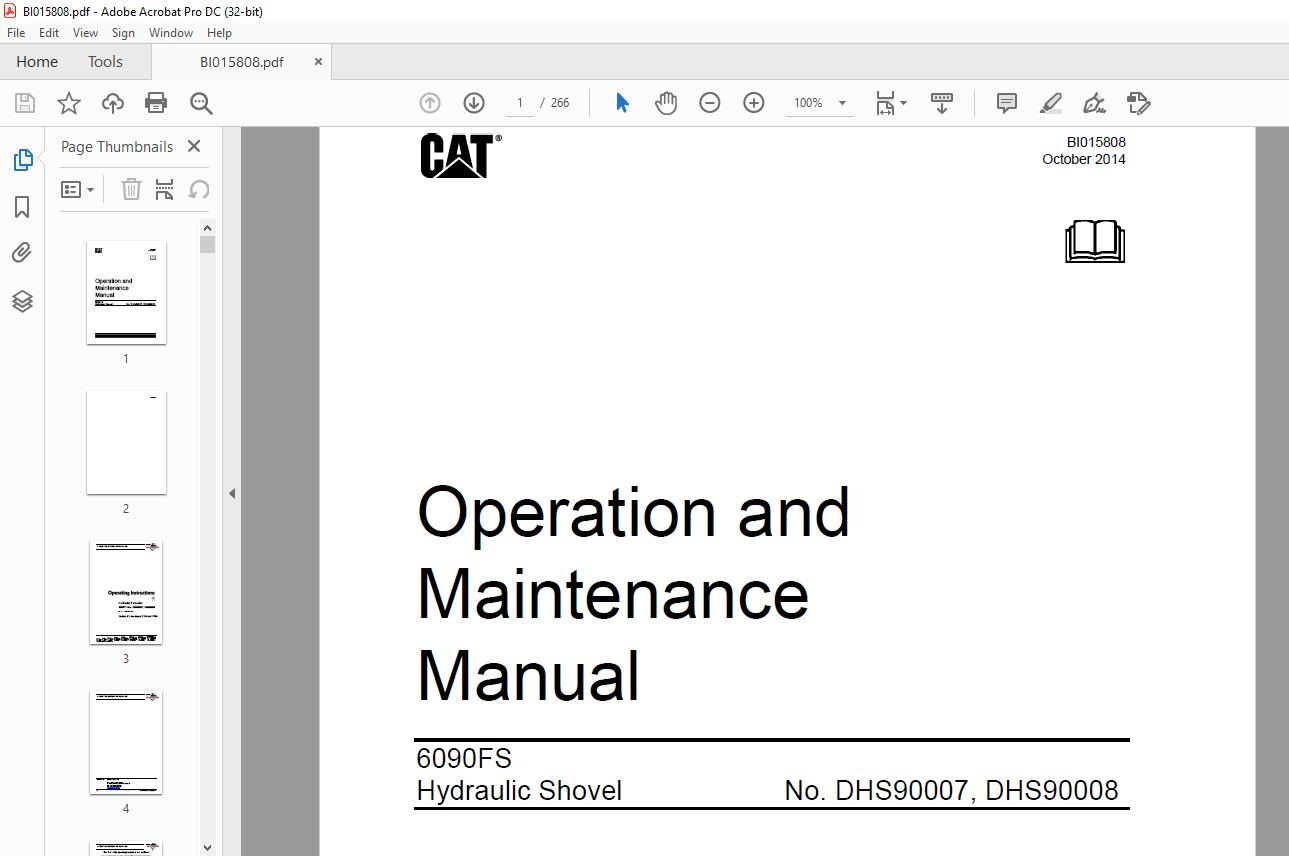Open the Window menu
The height and width of the screenshot is (856, 1289).
[171, 33]
